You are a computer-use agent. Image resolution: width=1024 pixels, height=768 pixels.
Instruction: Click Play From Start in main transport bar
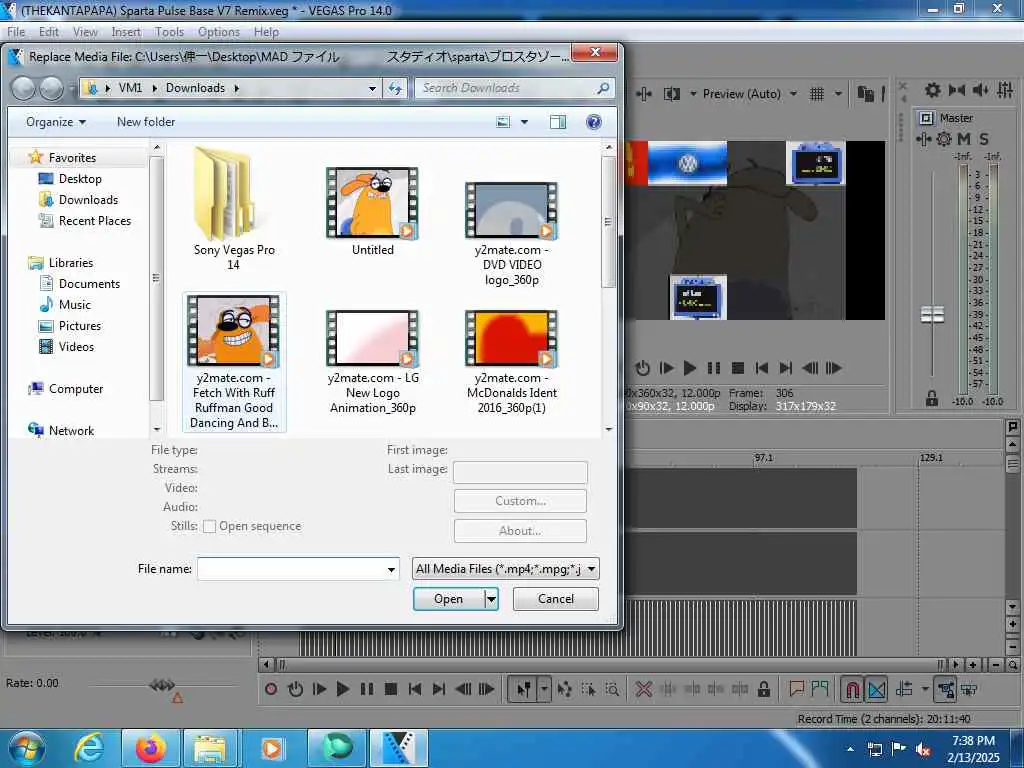319,689
